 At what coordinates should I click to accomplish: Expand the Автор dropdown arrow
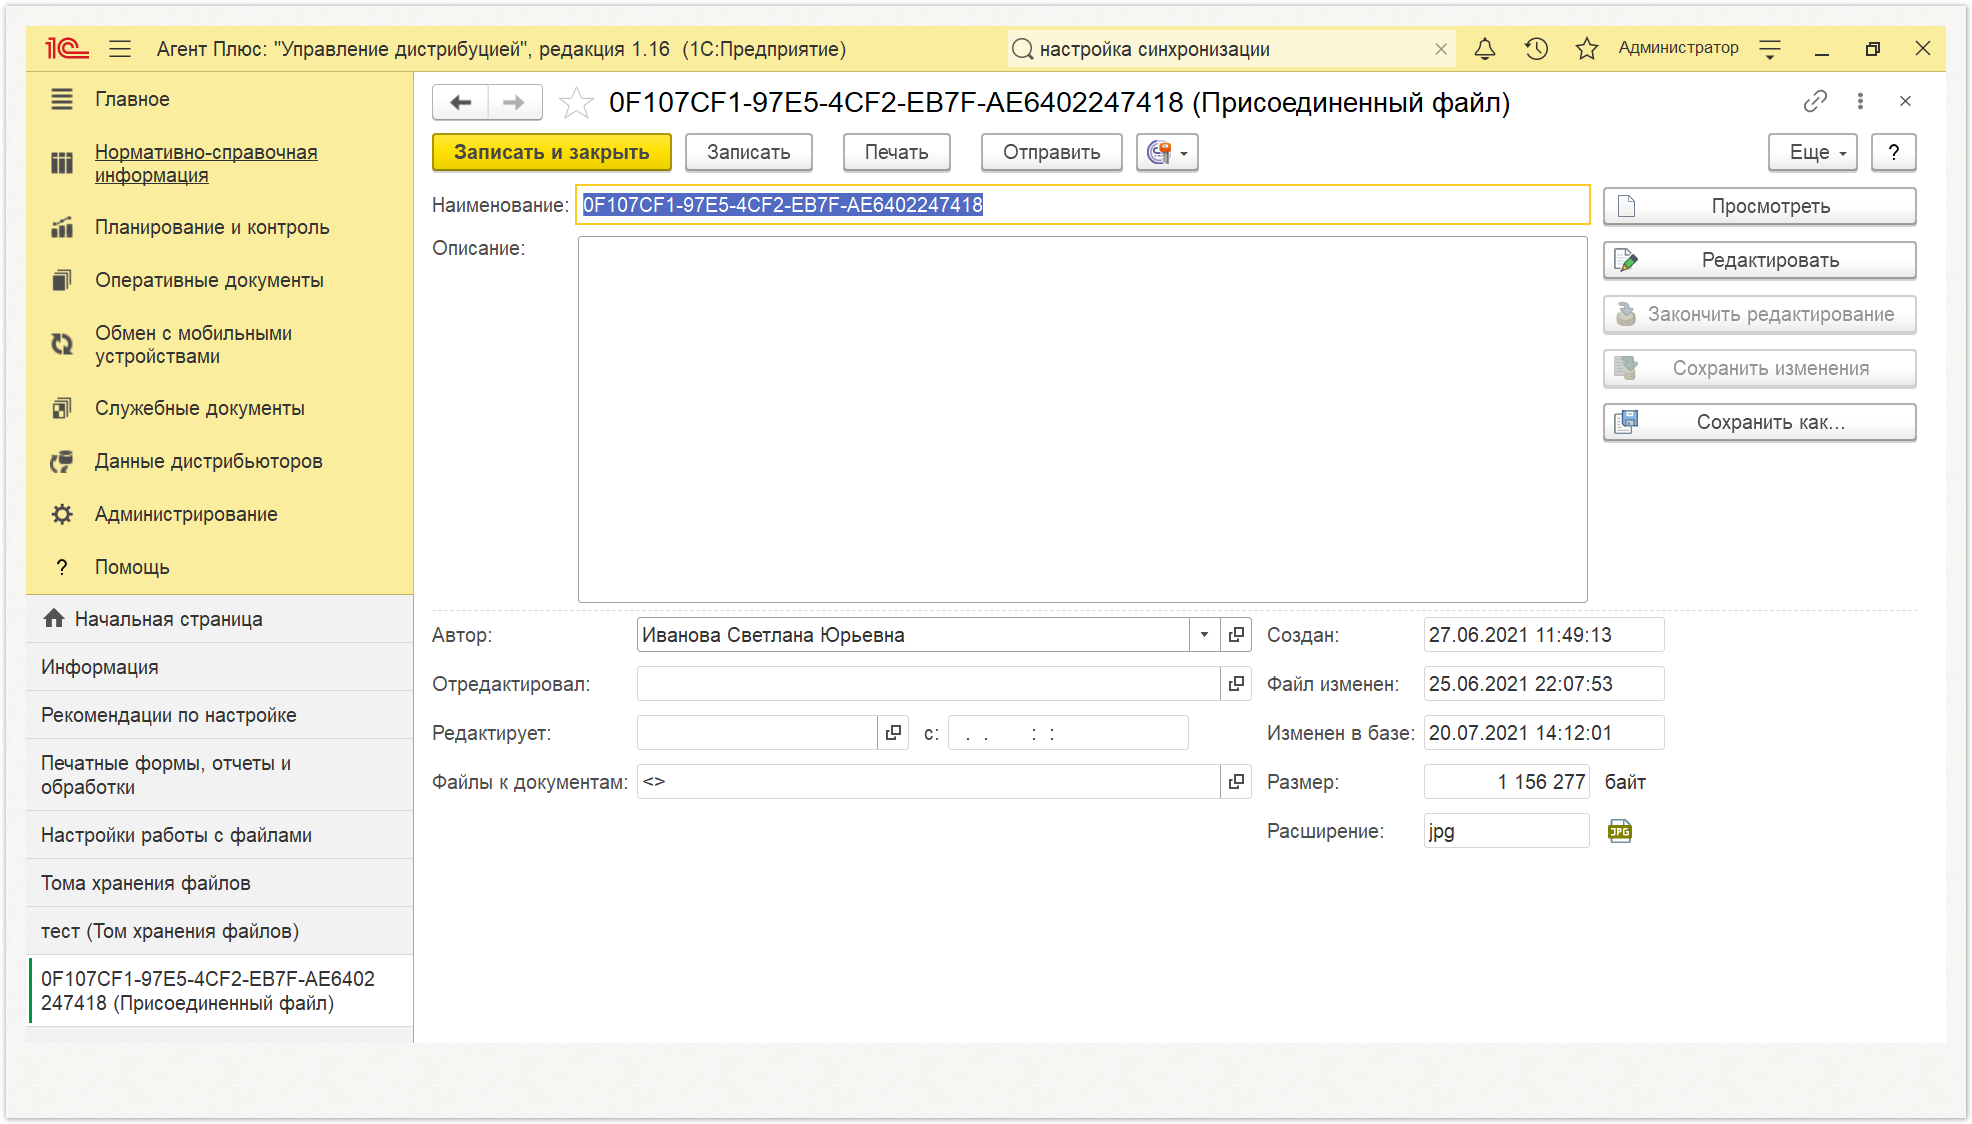coord(1204,635)
